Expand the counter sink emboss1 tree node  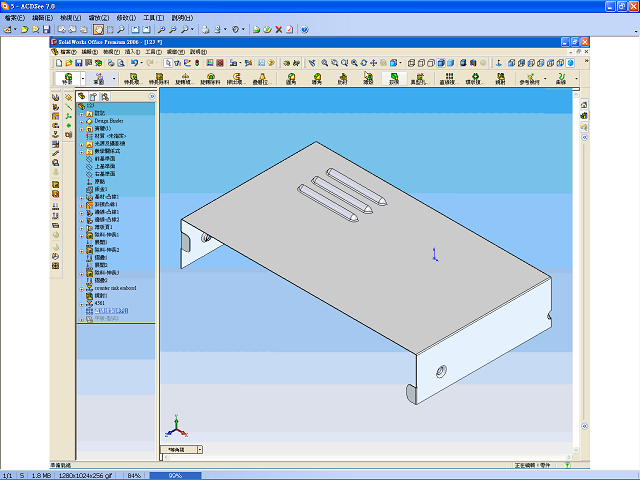pyautogui.click(x=82, y=289)
